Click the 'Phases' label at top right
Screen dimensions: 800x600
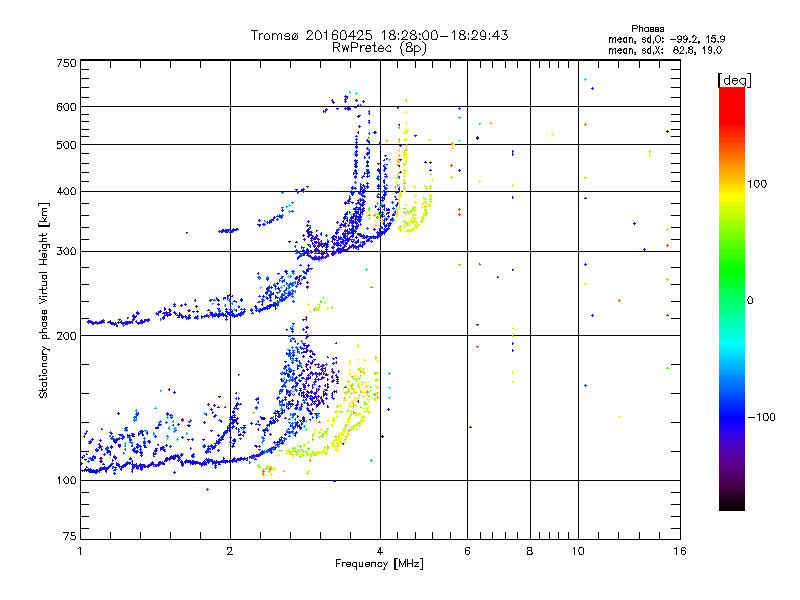(647, 29)
